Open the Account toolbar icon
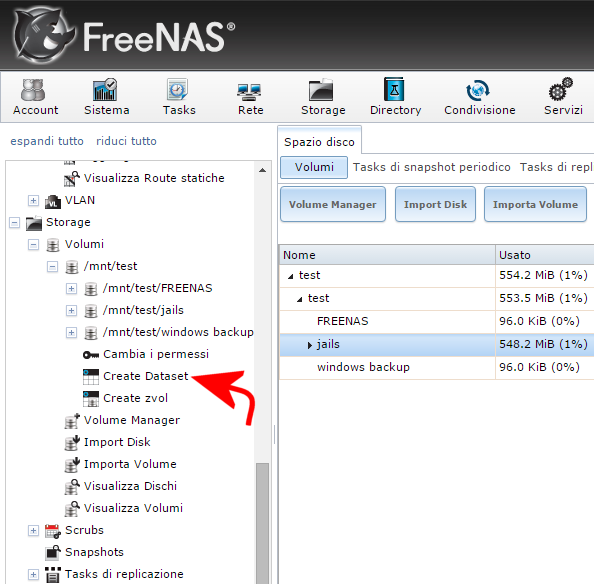This screenshot has width=594, height=584. tap(33, 90)
